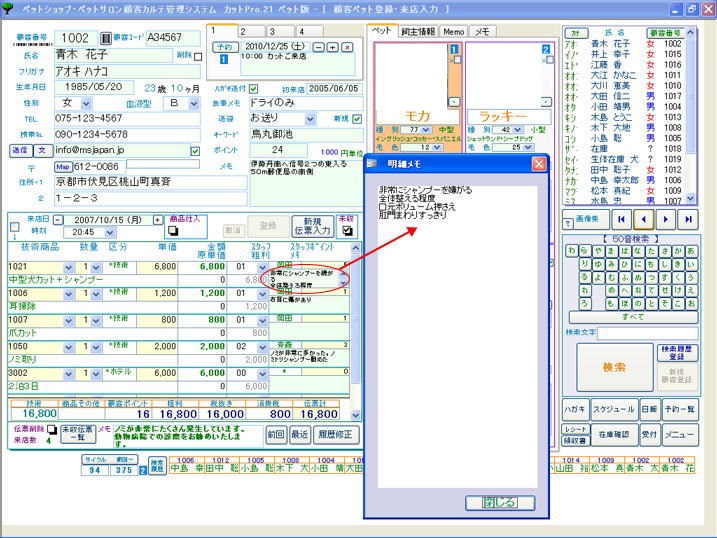
Task: Toggle the small checkbox on the ラッキー photo
Action: [550, 59]
